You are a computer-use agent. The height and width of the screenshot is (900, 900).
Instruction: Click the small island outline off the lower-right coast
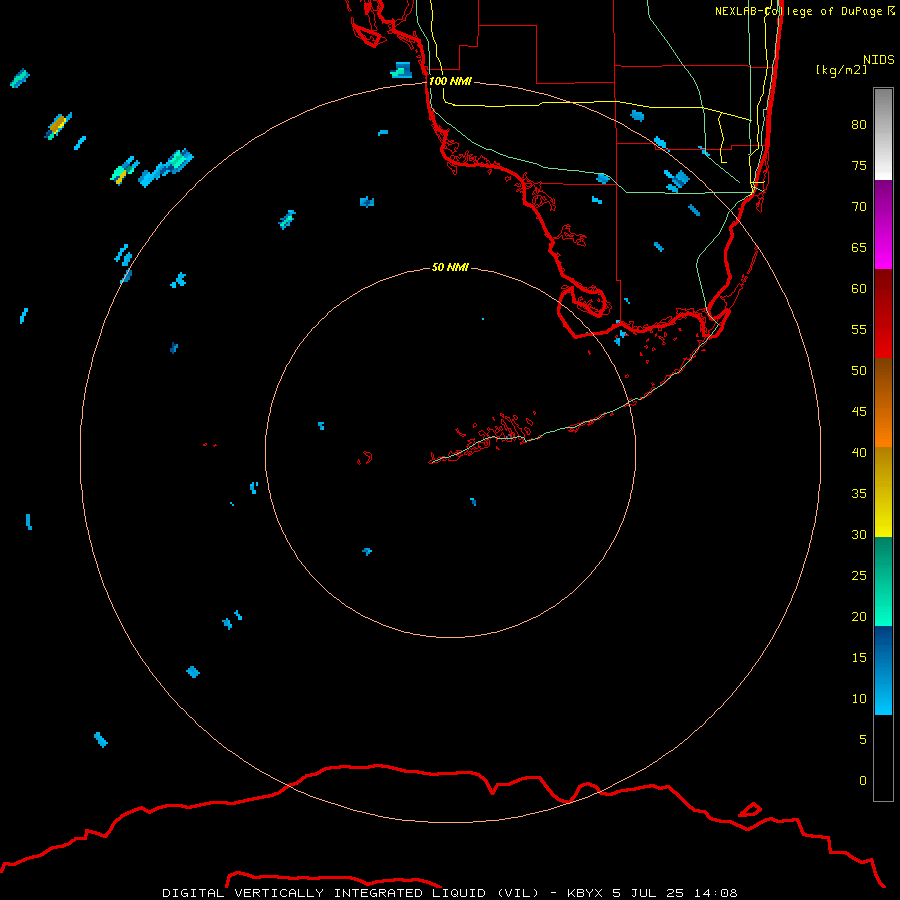pos(750,810)
